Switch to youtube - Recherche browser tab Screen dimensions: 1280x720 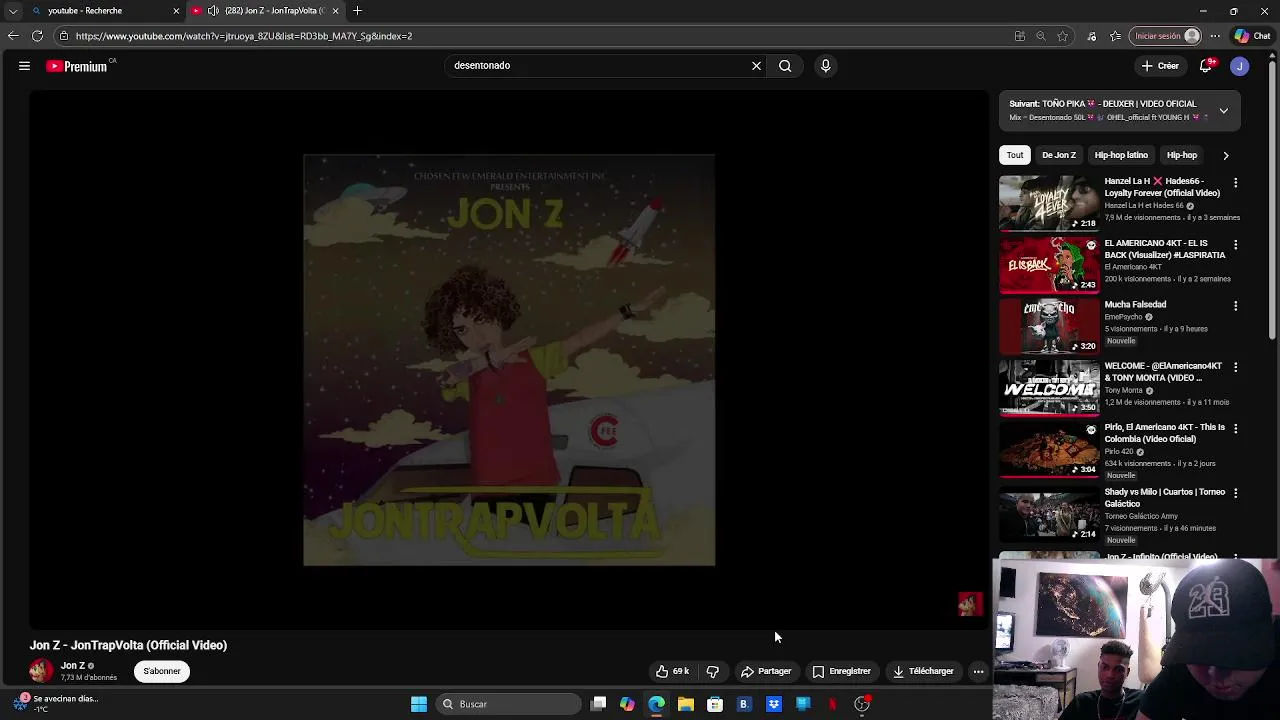pyautogui.click(x=105, y=11)
